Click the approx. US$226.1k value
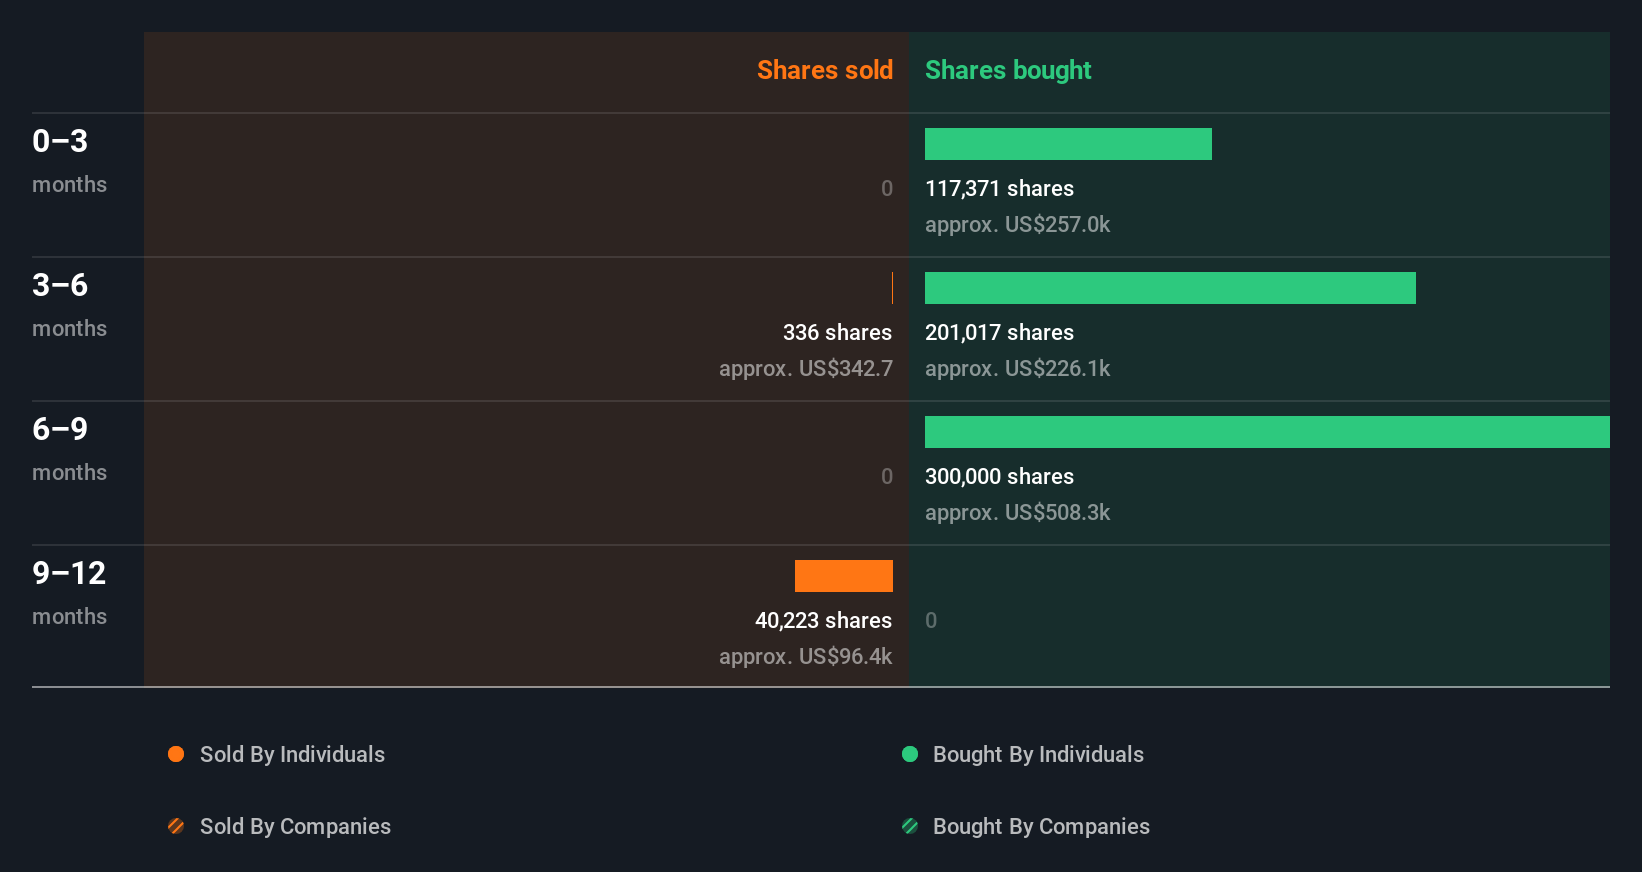Viewport: 1642px width, 872px height. [1017, 368]
